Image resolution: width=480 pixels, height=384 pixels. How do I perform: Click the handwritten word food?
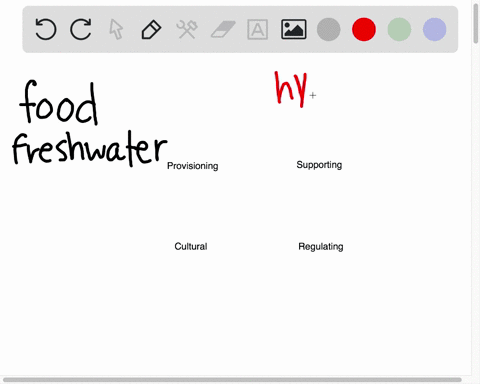pyautogui.click(x=59, y=102)
